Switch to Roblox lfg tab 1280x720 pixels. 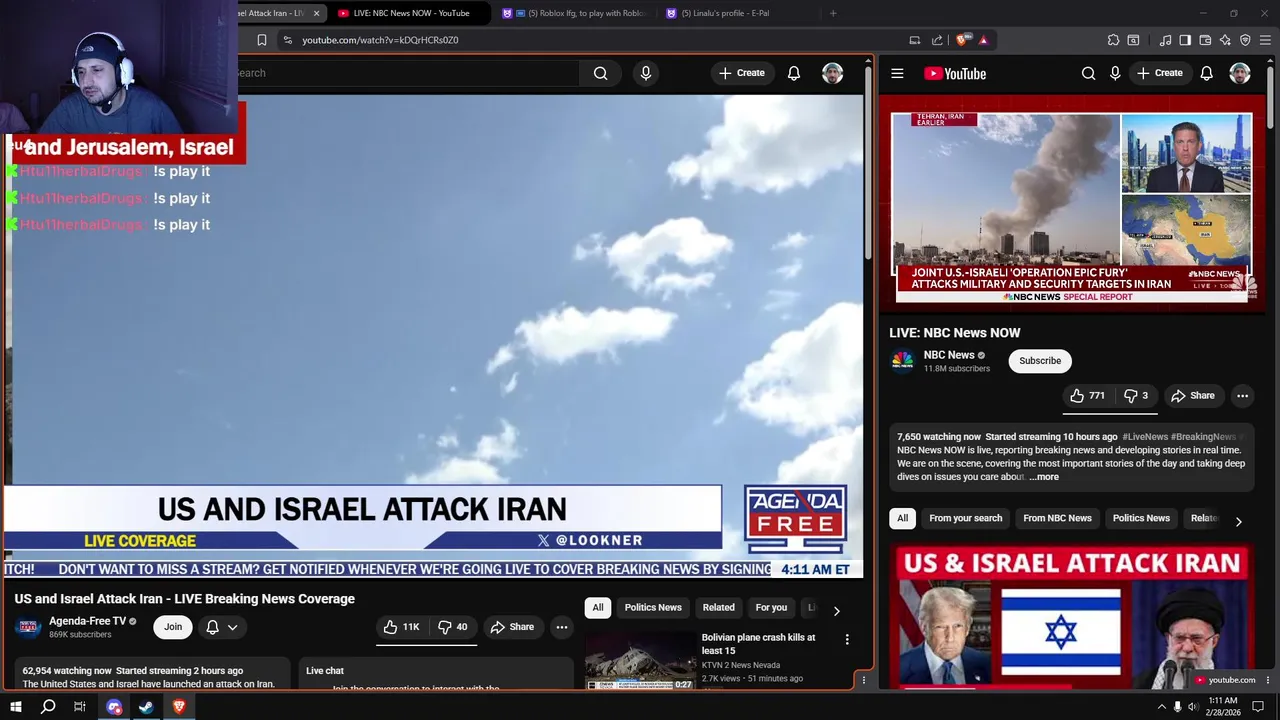(x=575, y=13)
